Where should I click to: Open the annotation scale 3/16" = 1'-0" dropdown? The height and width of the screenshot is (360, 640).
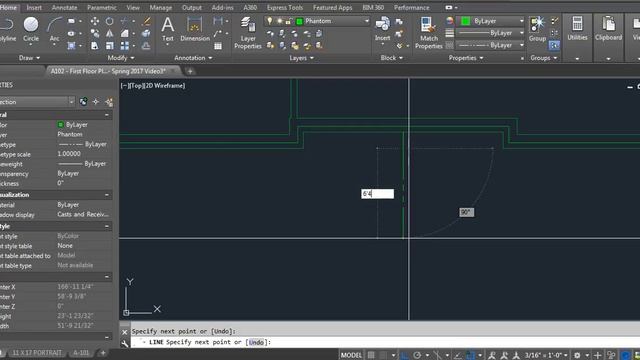(x=546, y=356)
